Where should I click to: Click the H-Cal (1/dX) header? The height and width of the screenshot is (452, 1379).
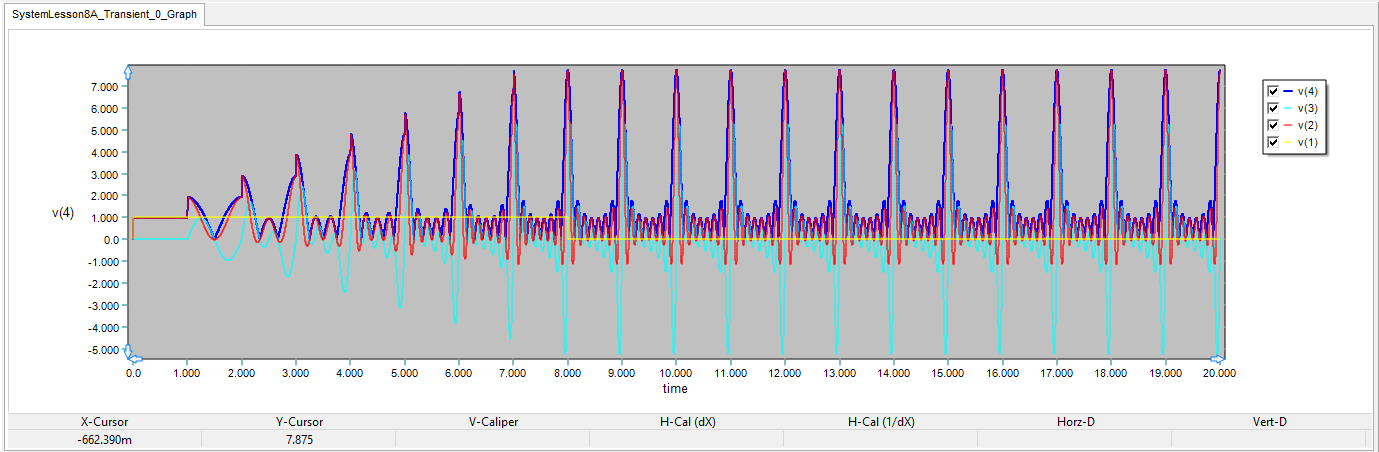(881, 422)
